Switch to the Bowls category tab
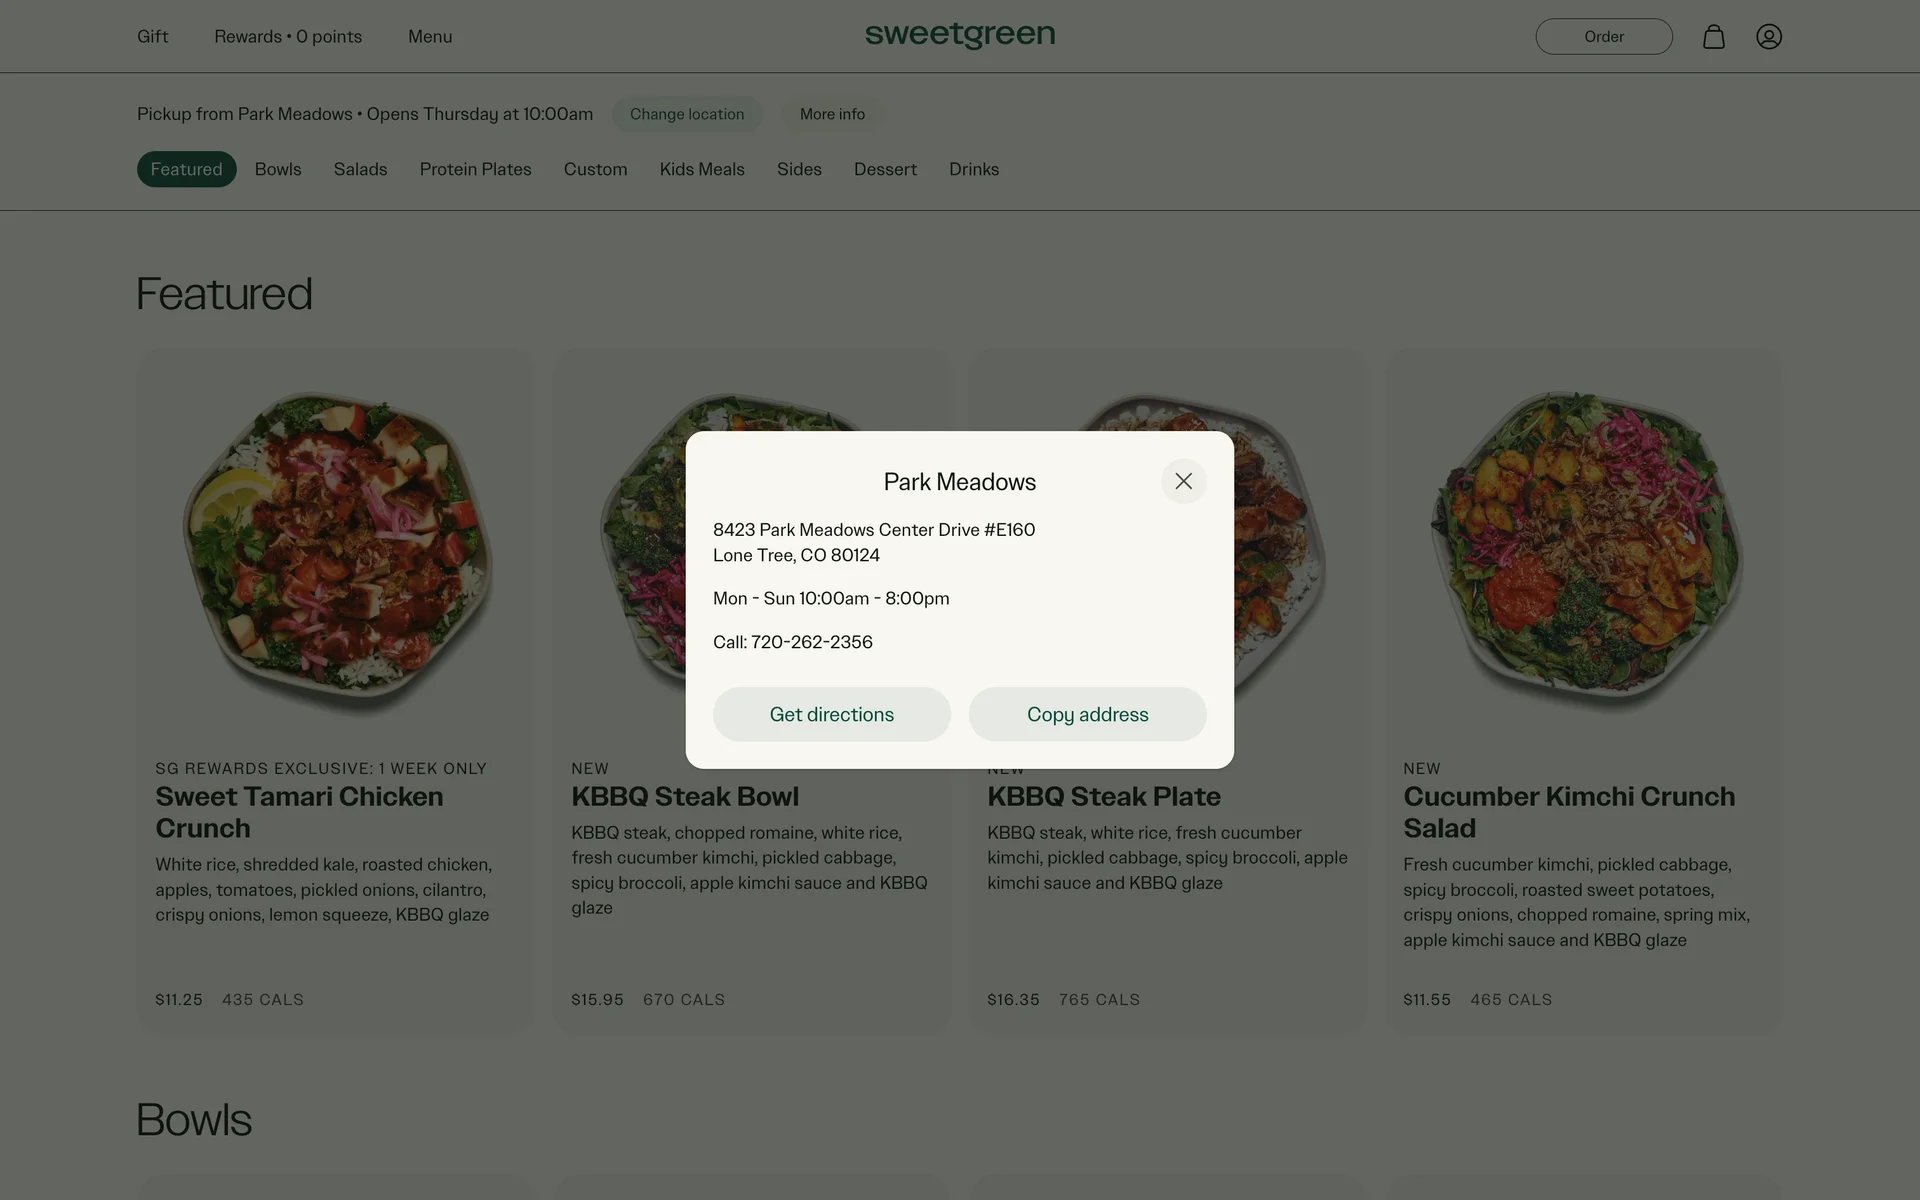This screenshot has width=1920, height=1200. tap(278, 169)
